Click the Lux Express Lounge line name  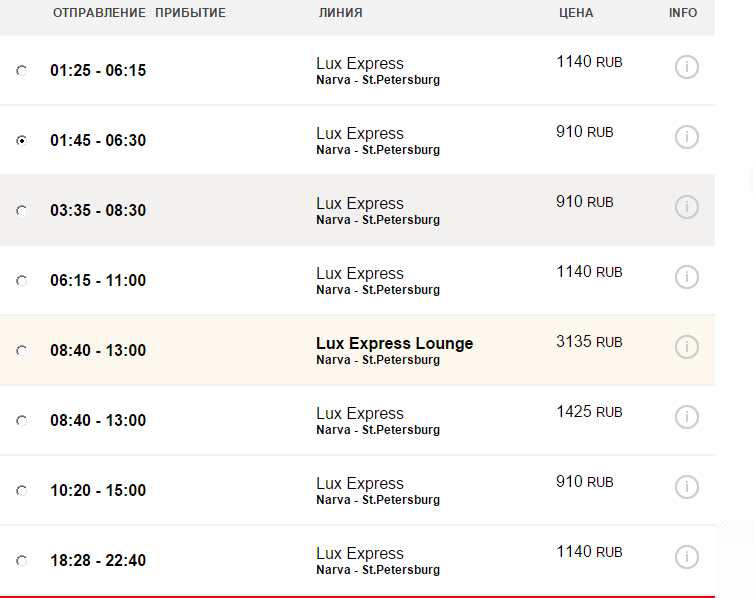click(394, 343)
